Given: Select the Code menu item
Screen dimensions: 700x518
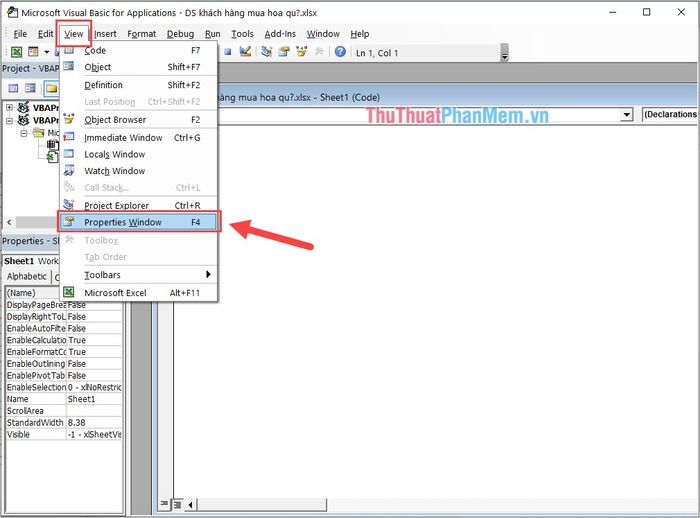Looking at the screenshot, I should (x=138, y=50).
